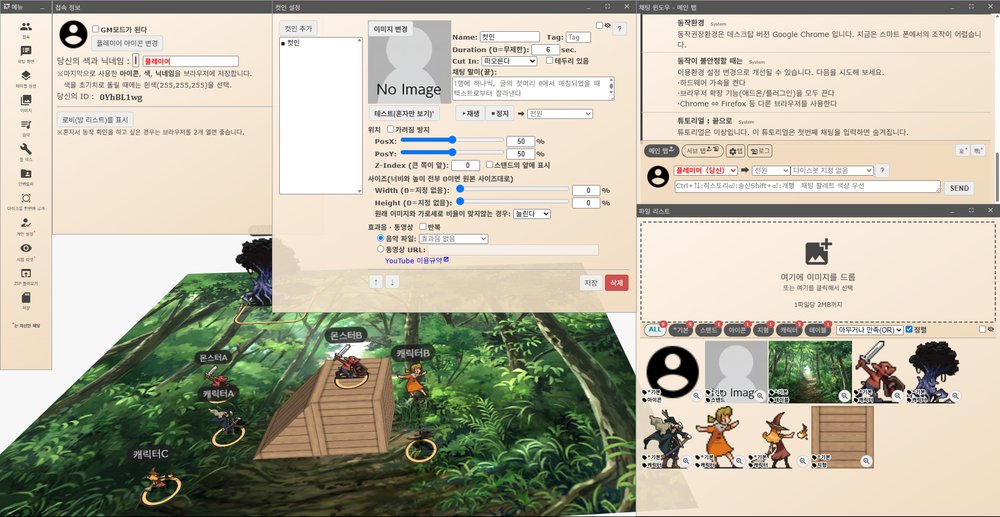Open the sound effect (효과음 없음) dropdown
The width and height of the screenshot is (1000, 517).
(453, 238)
